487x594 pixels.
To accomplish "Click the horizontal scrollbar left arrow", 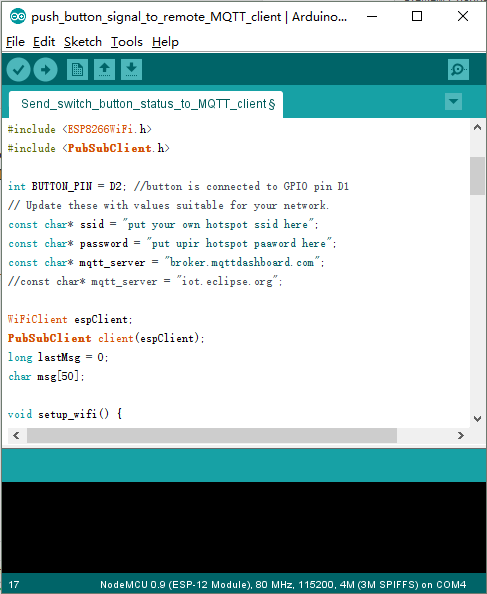I will click(16, 436).
